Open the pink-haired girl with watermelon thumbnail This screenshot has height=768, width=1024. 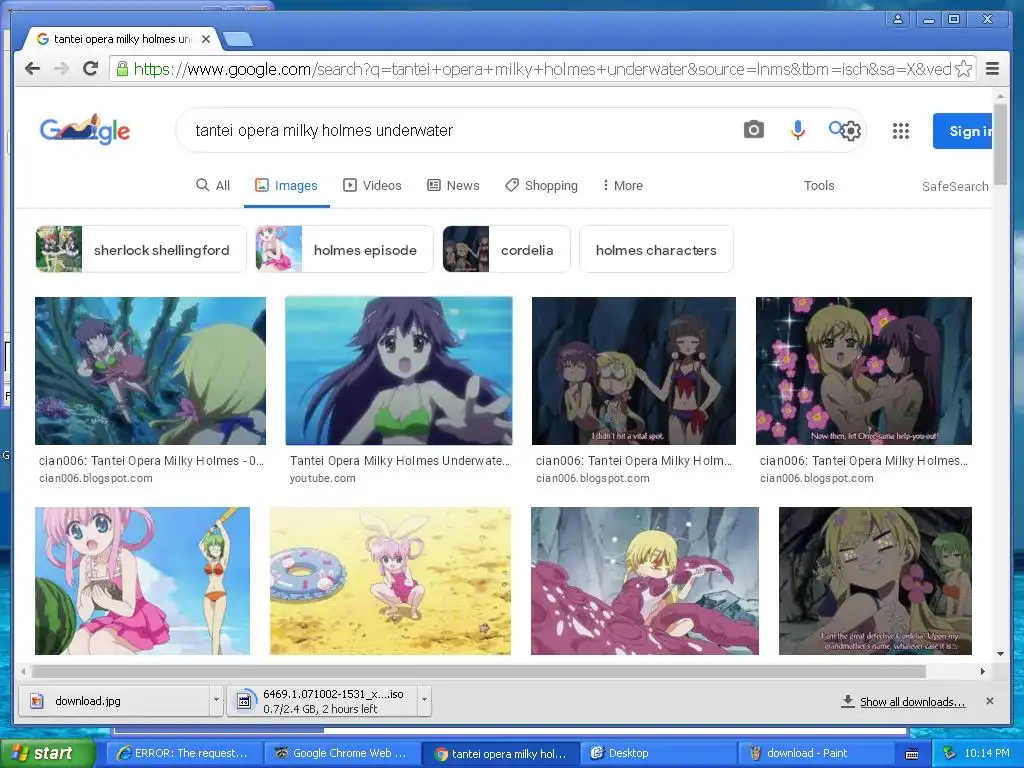coord(142,581)
